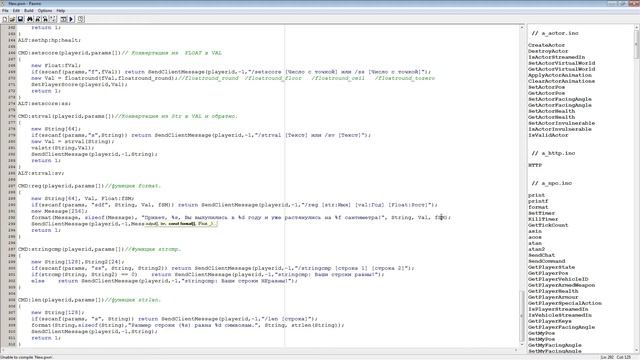
Task: Select SetActorVirtualWorld in the function list
Action: (562, 63)
